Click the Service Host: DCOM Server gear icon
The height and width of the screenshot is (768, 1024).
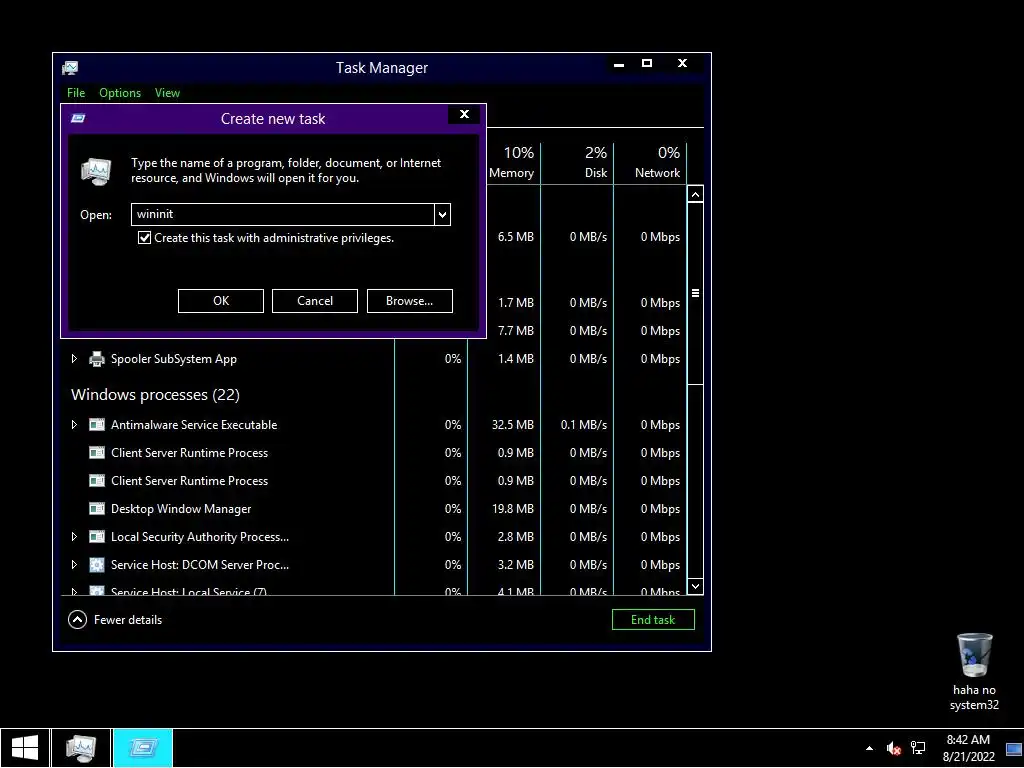pos(97,565)
